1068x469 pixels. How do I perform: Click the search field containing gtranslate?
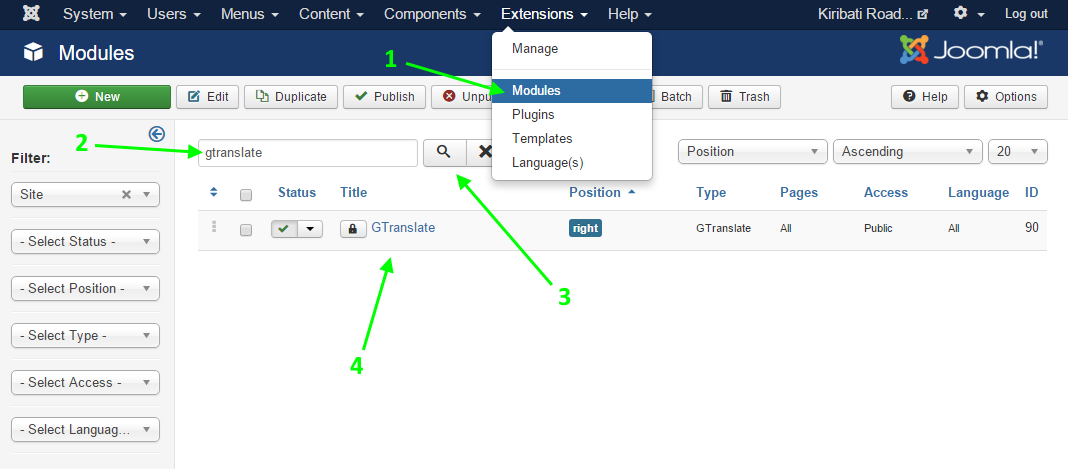[308, 153]
